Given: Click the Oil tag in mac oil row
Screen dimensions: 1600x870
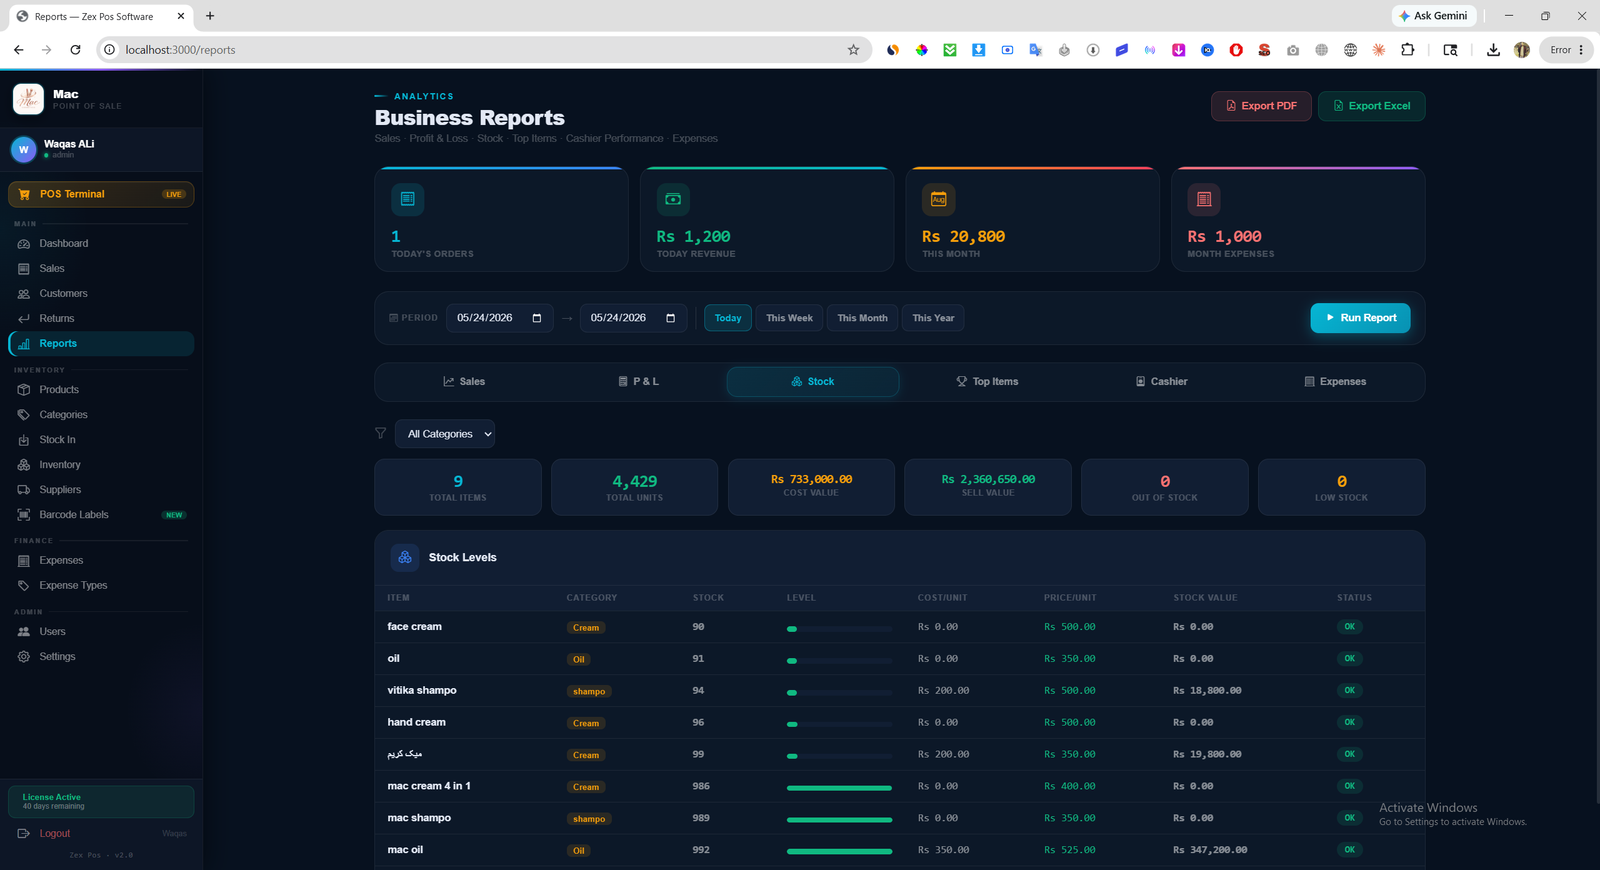Looking at the screenshot, I should [579, 851].
